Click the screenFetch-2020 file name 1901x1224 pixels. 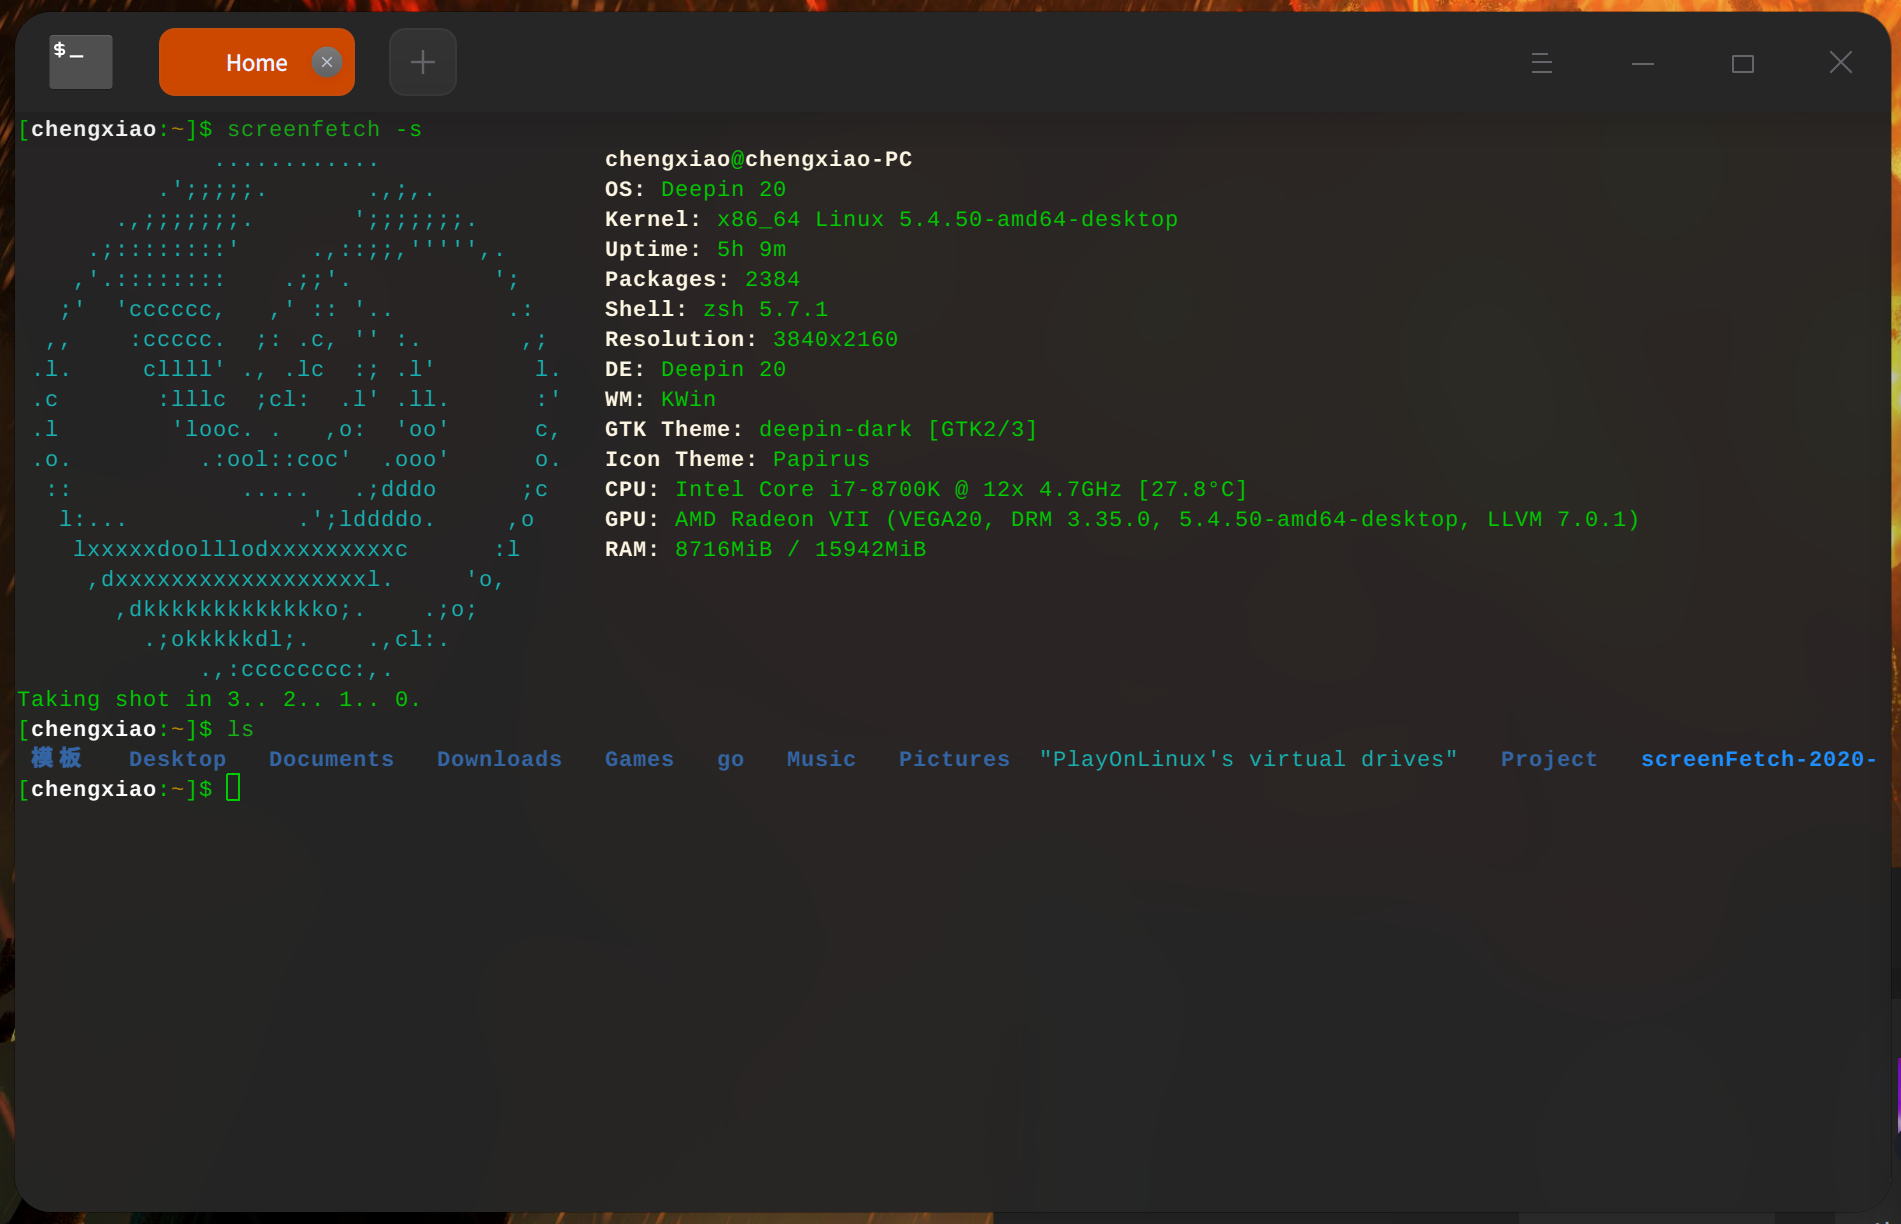point(1757,759)
